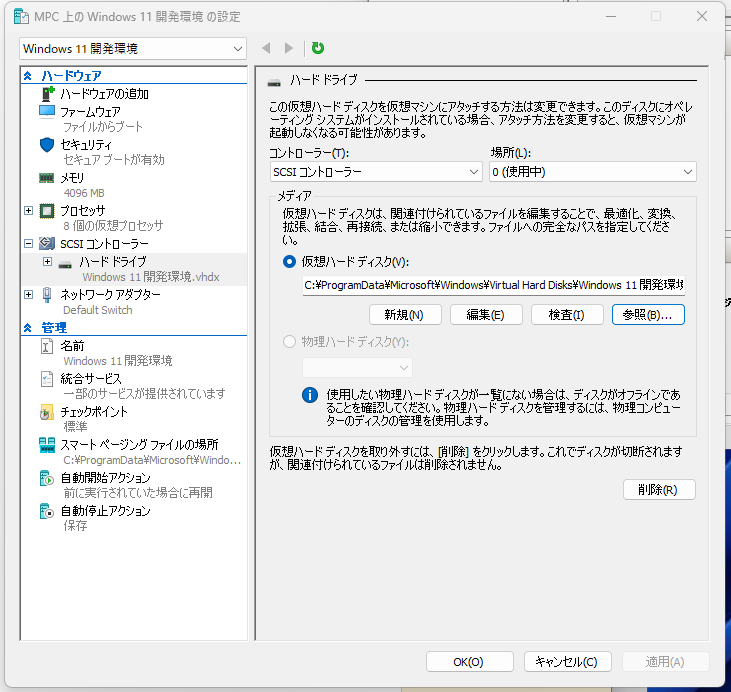Collapse the 管理 section chevron
The width and height of the screenshot is (731, 692).
pos(28,328)
